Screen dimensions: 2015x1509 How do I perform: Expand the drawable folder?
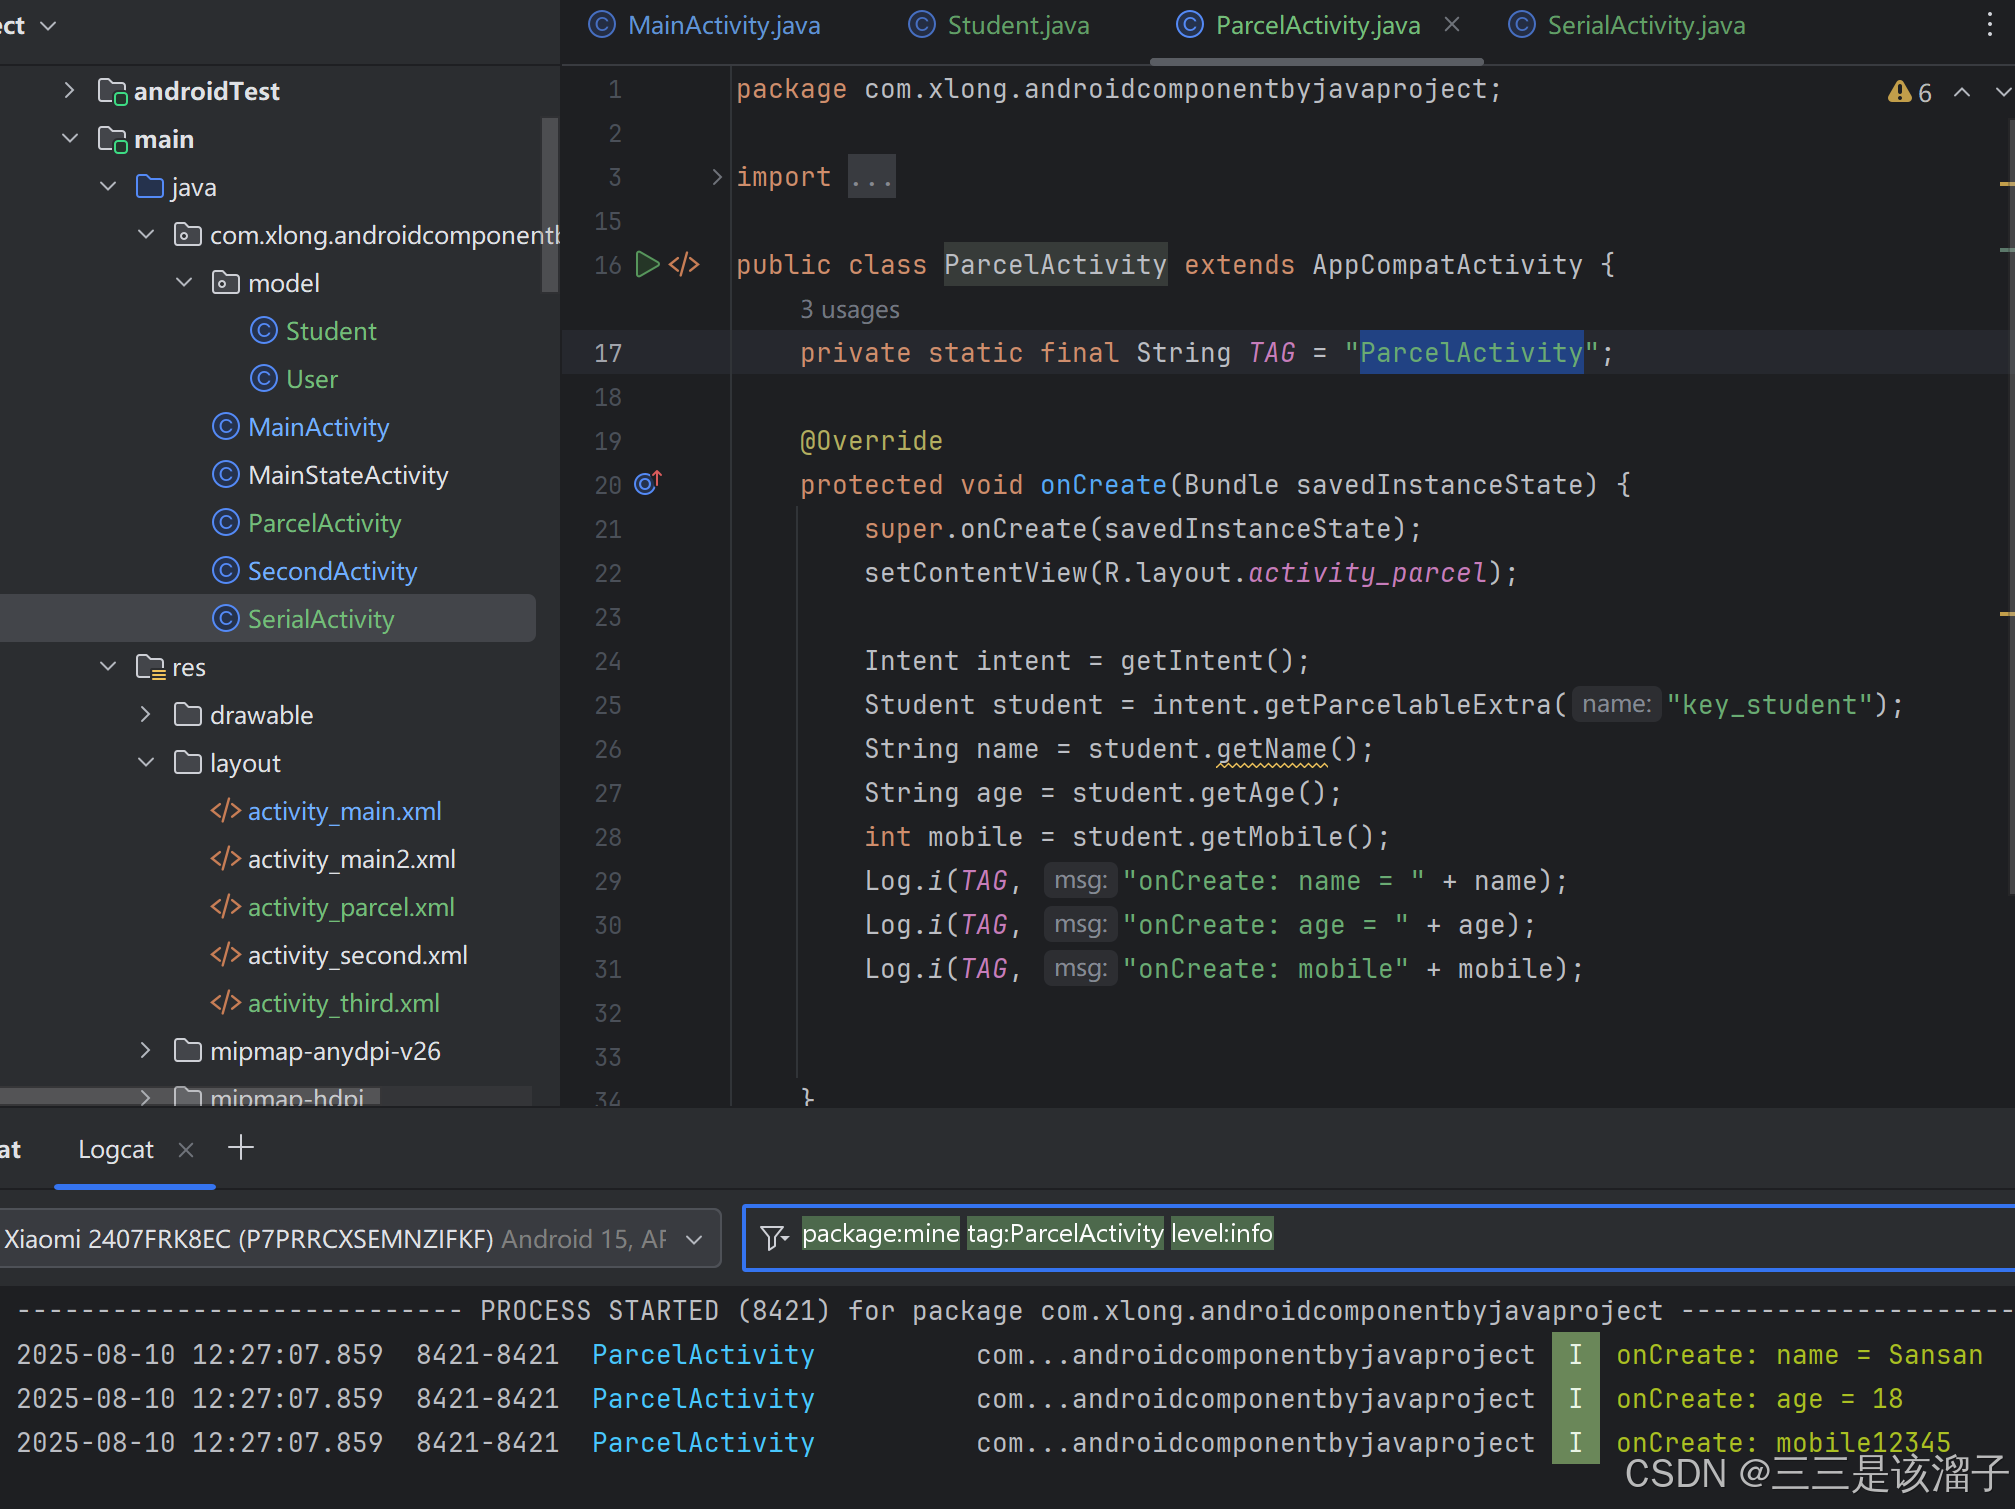146,715
